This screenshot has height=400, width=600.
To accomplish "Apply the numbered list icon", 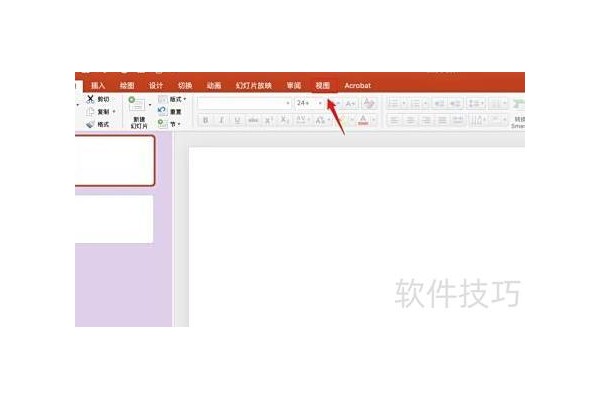I will (x=418, y=103).
